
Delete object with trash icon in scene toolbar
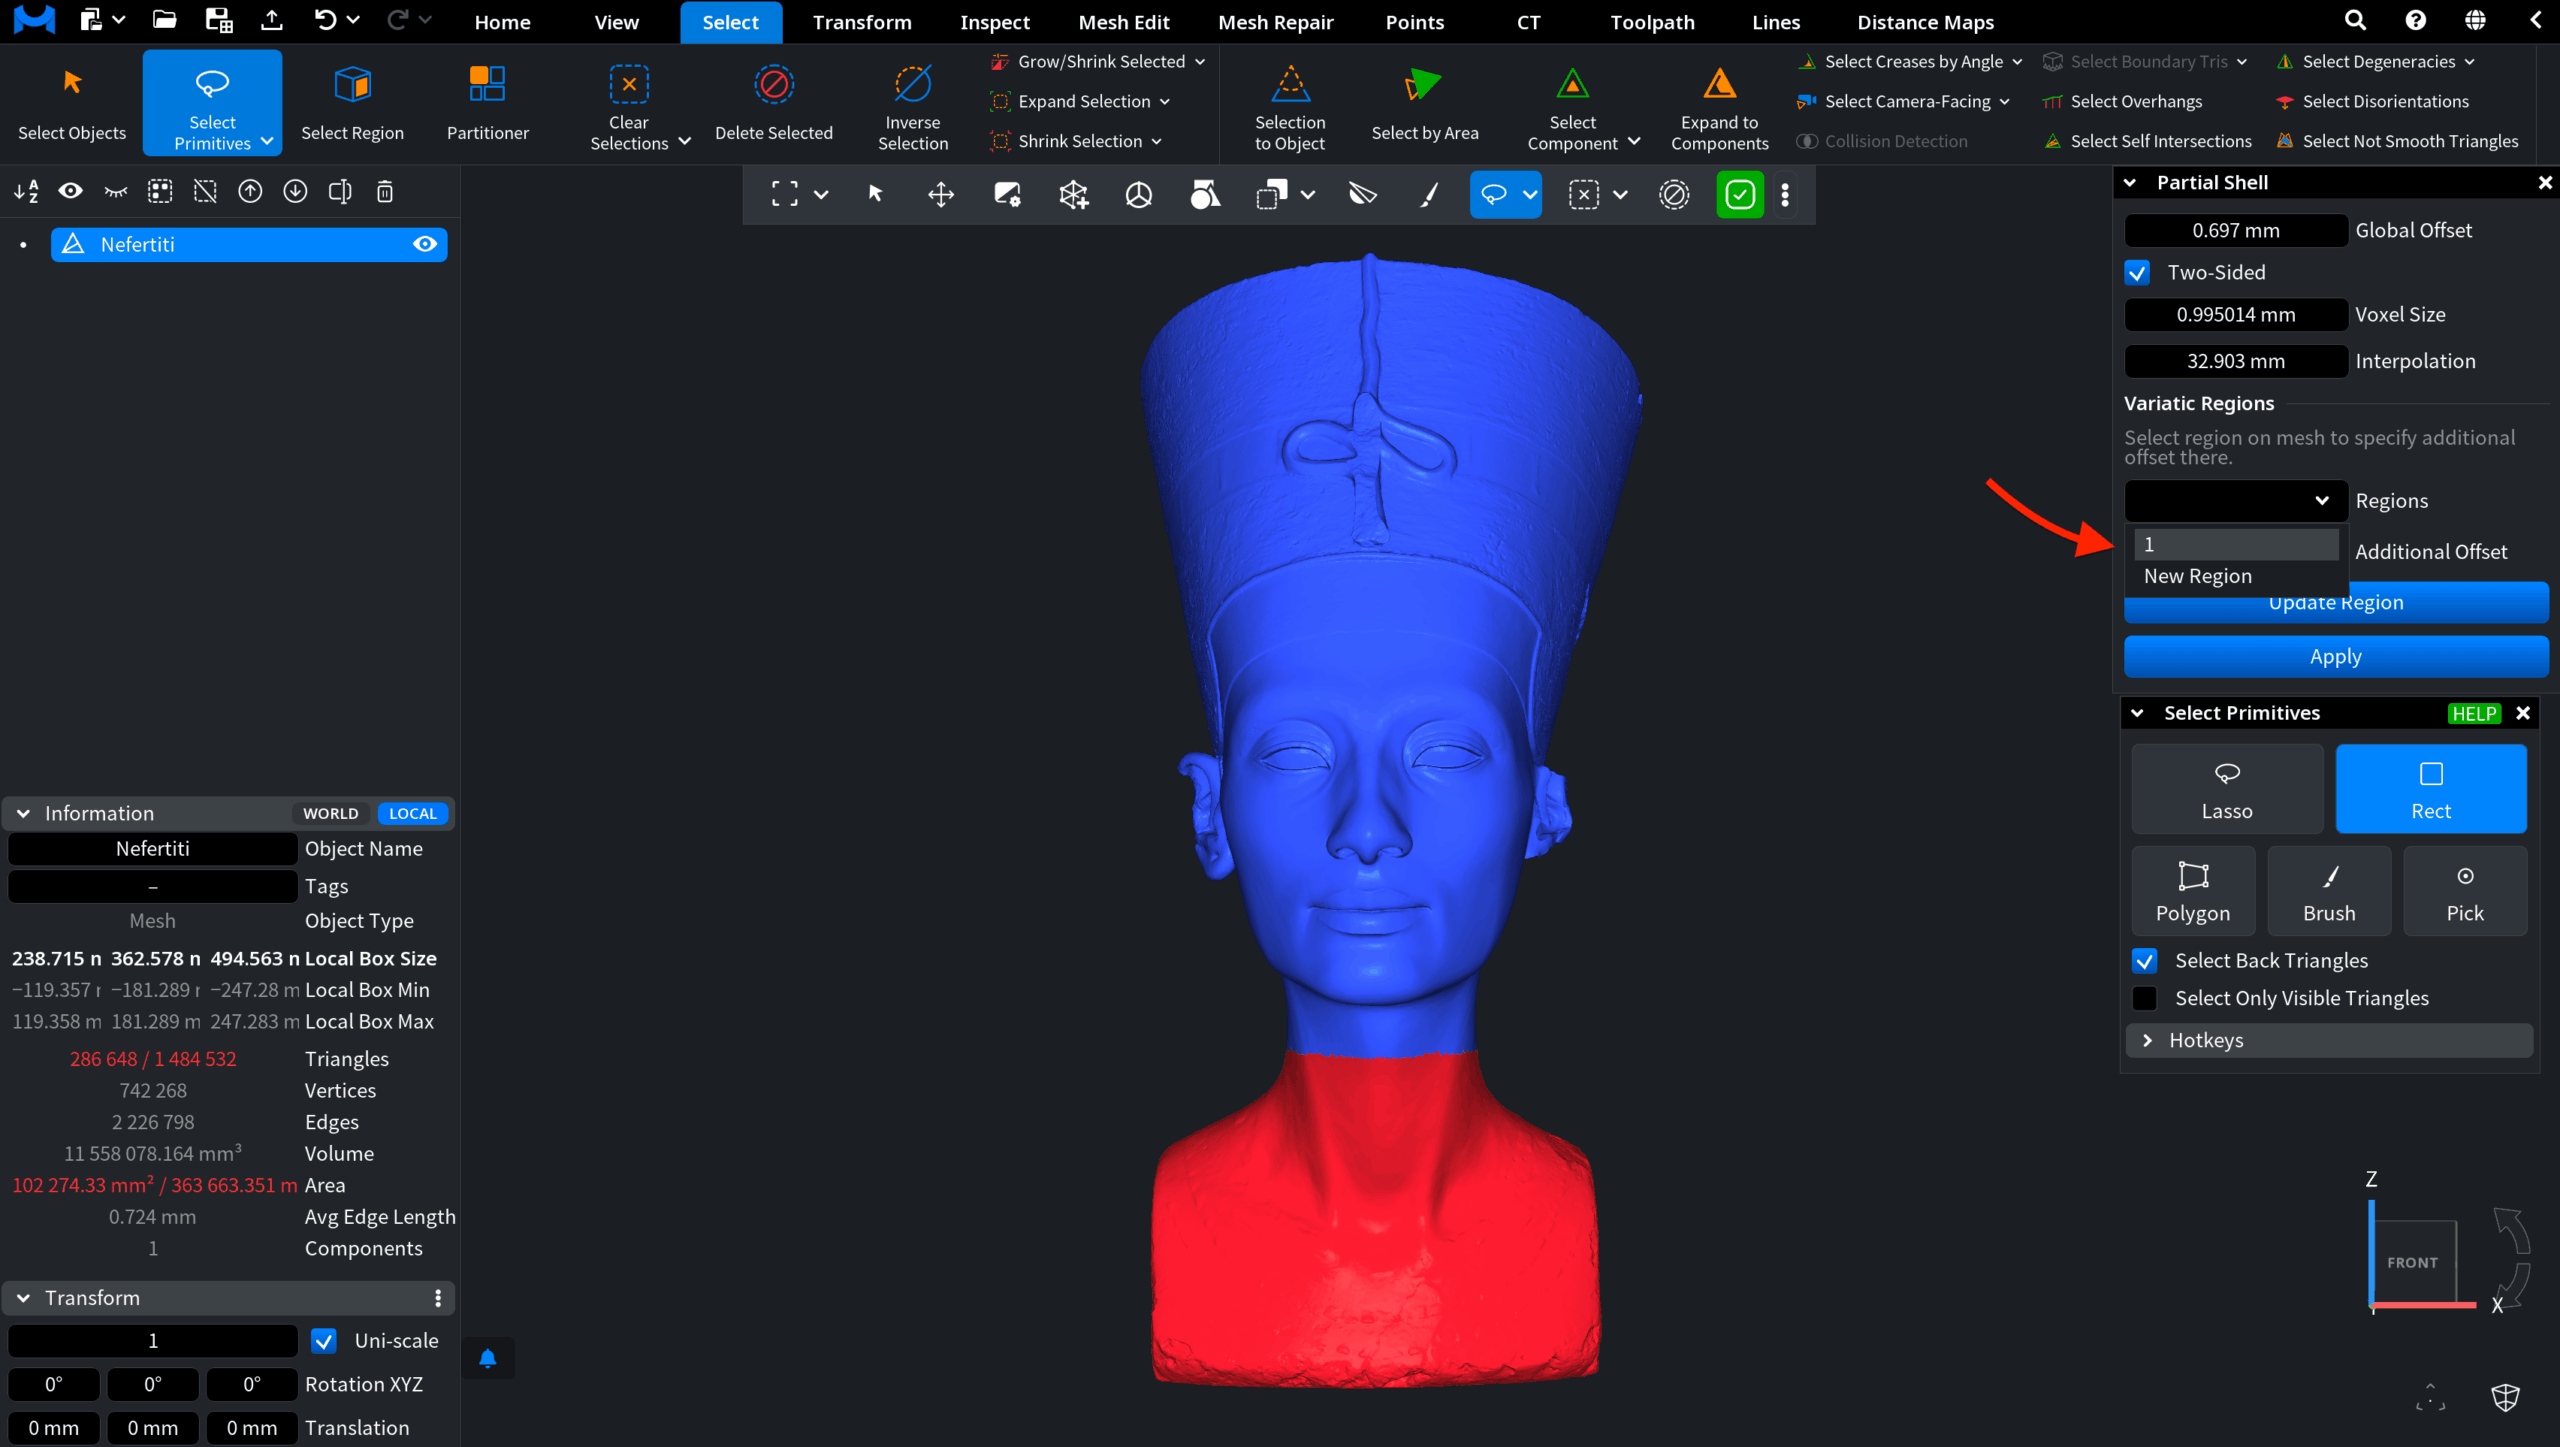click(x=385, y=191)
